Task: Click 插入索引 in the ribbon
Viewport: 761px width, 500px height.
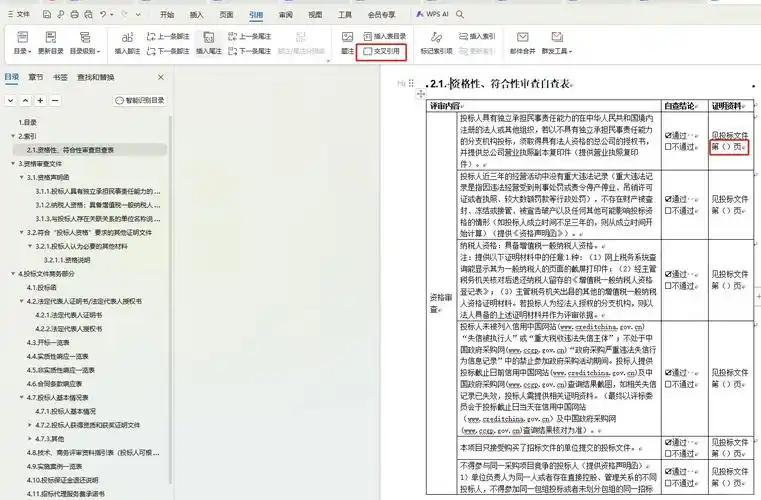Action: 477,36
